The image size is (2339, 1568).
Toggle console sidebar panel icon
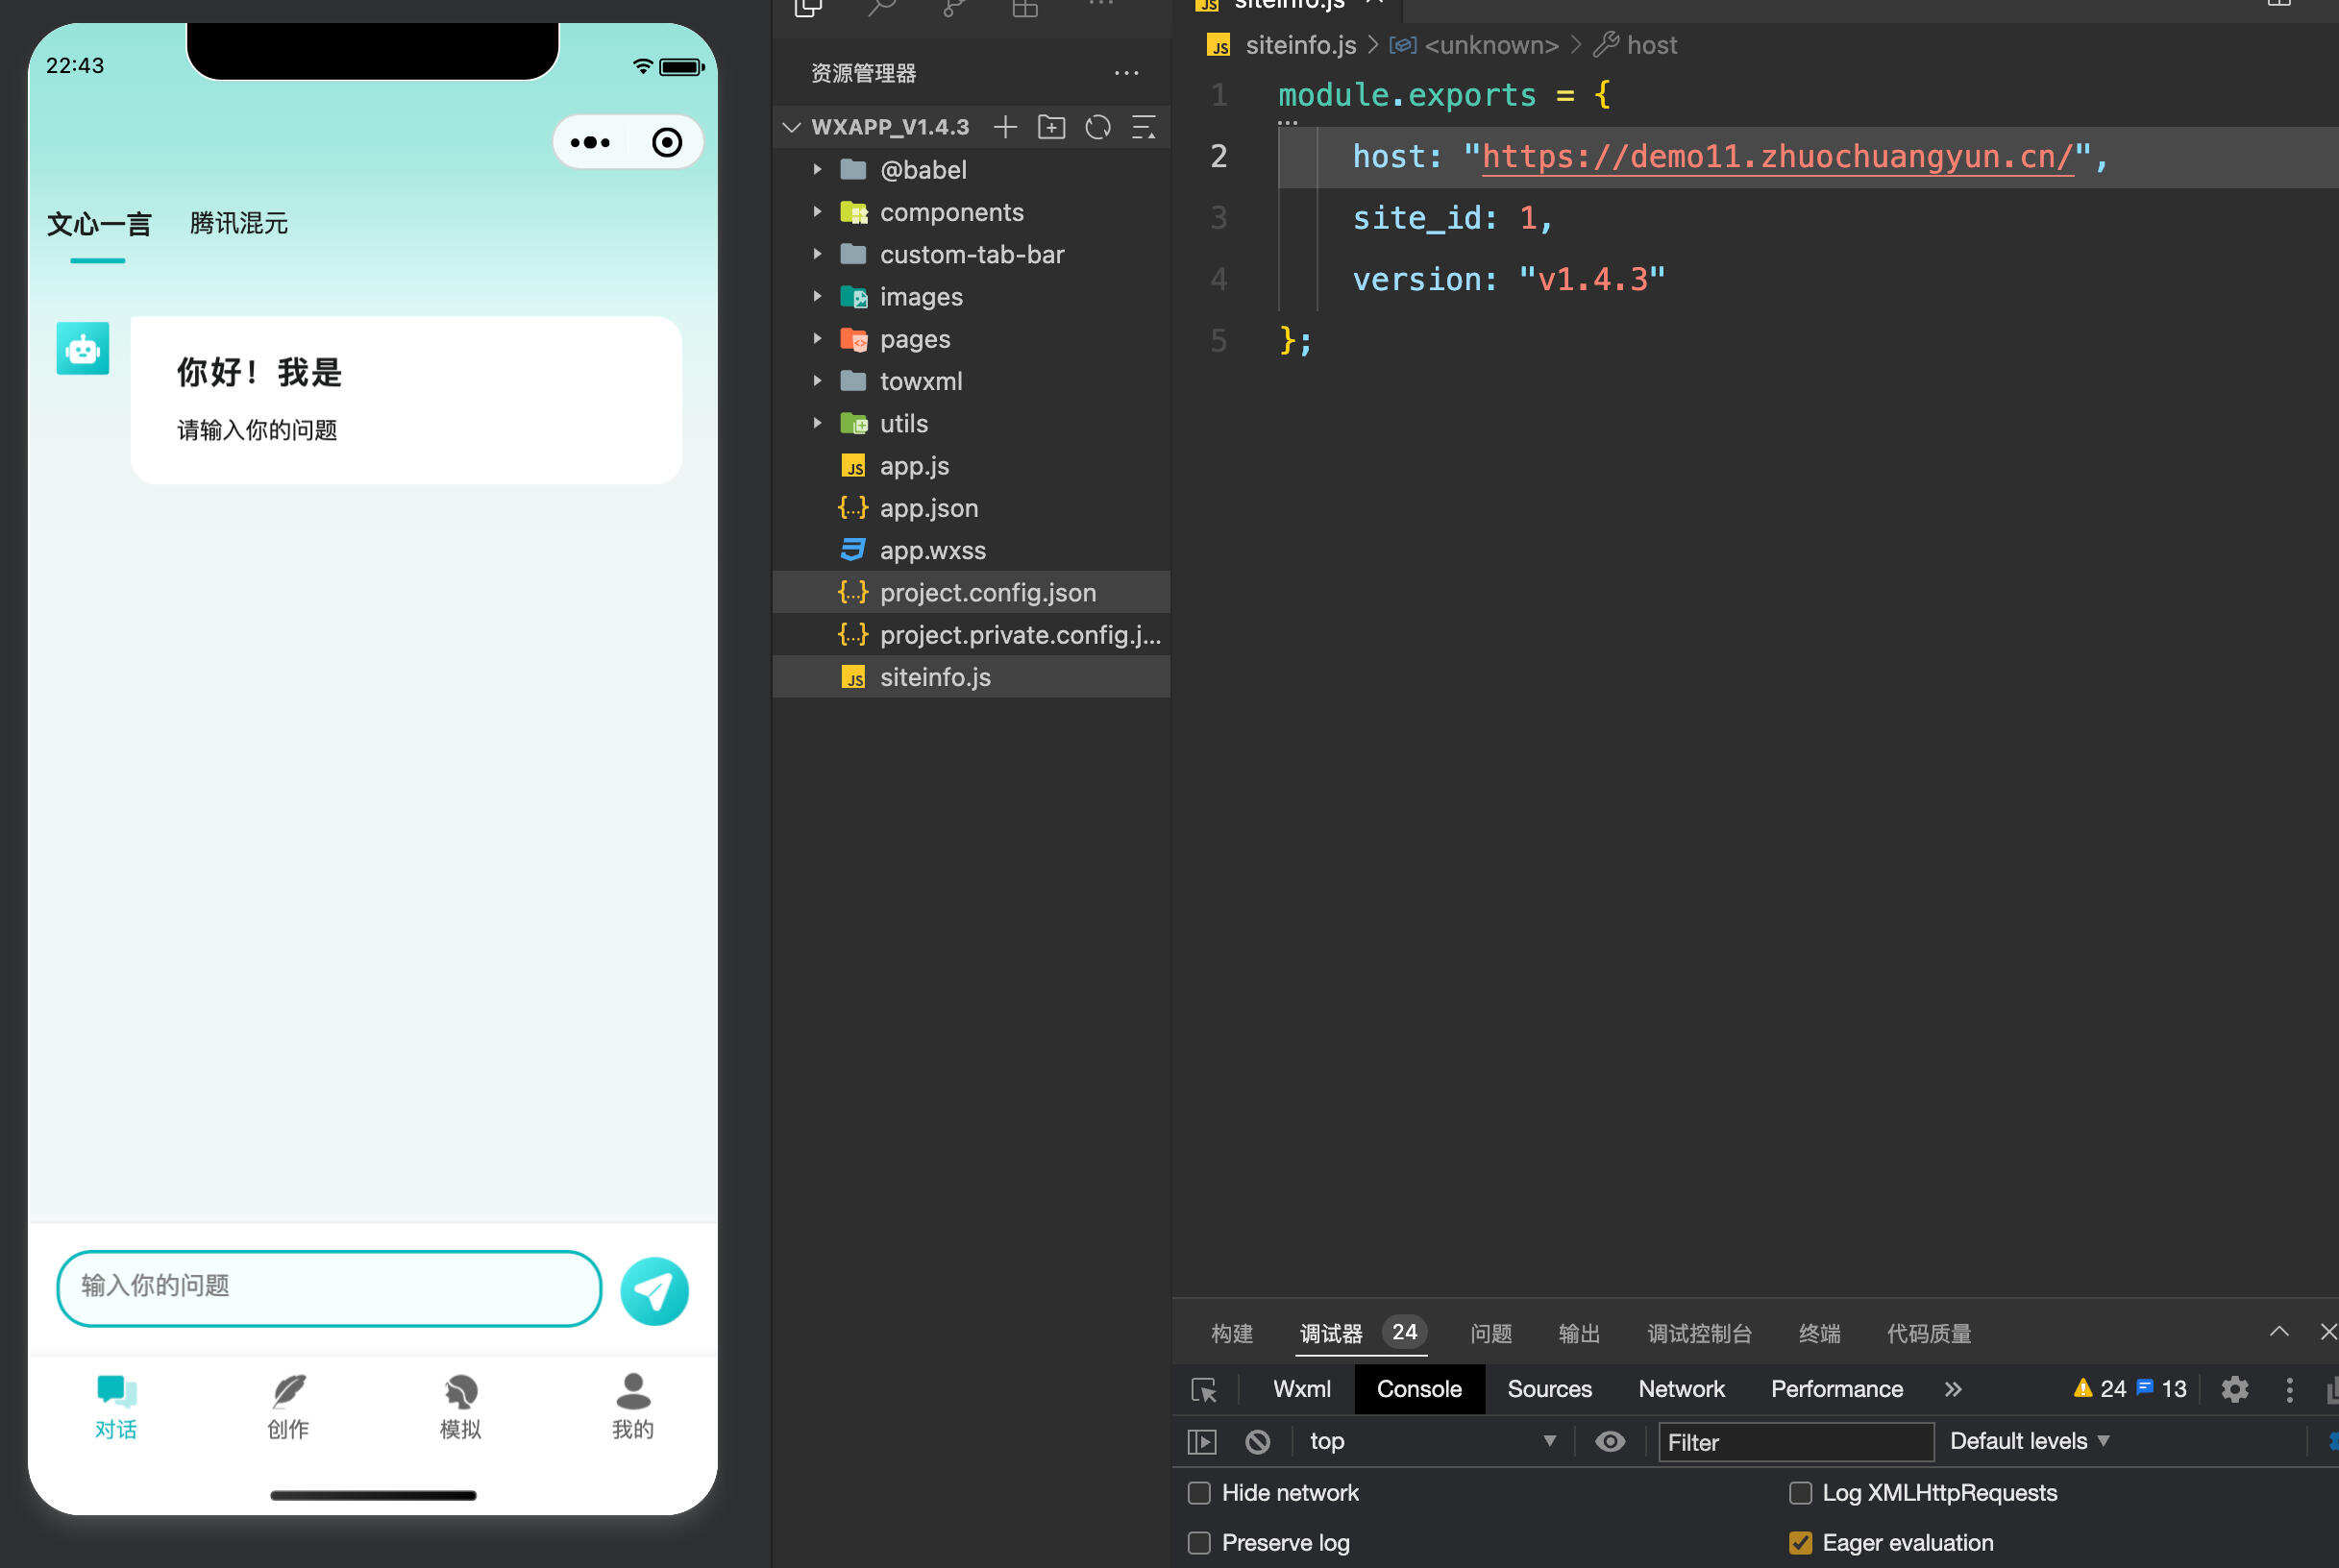pos(1201,1441)
